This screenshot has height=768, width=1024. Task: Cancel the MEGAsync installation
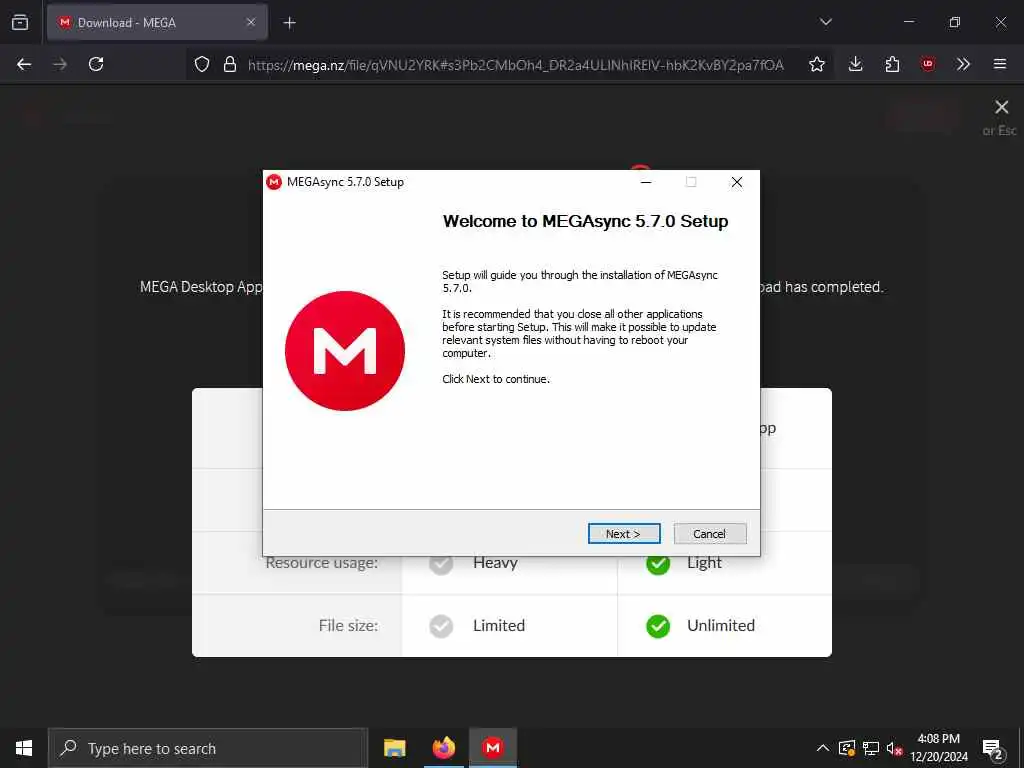click(709, 534)
